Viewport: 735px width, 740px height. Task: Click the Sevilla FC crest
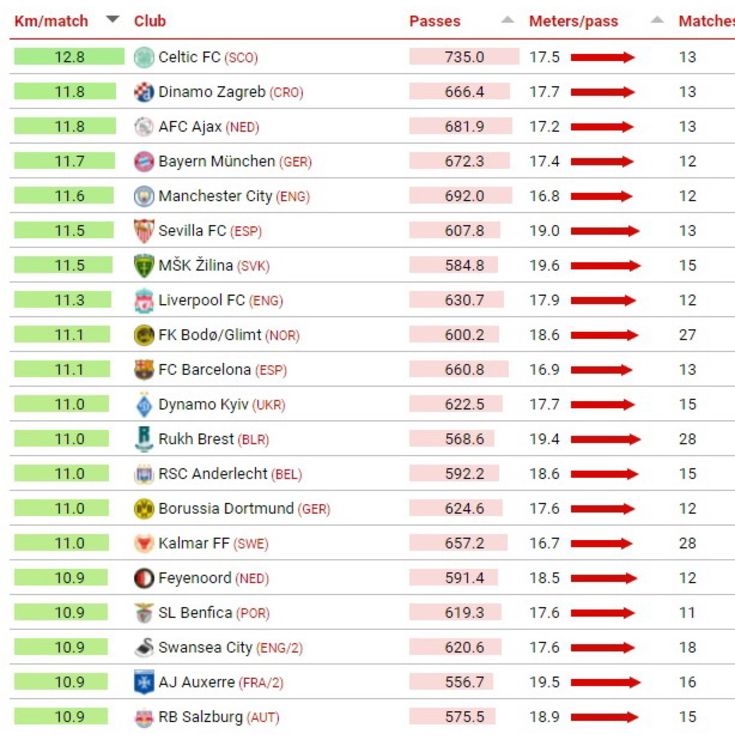144,231
